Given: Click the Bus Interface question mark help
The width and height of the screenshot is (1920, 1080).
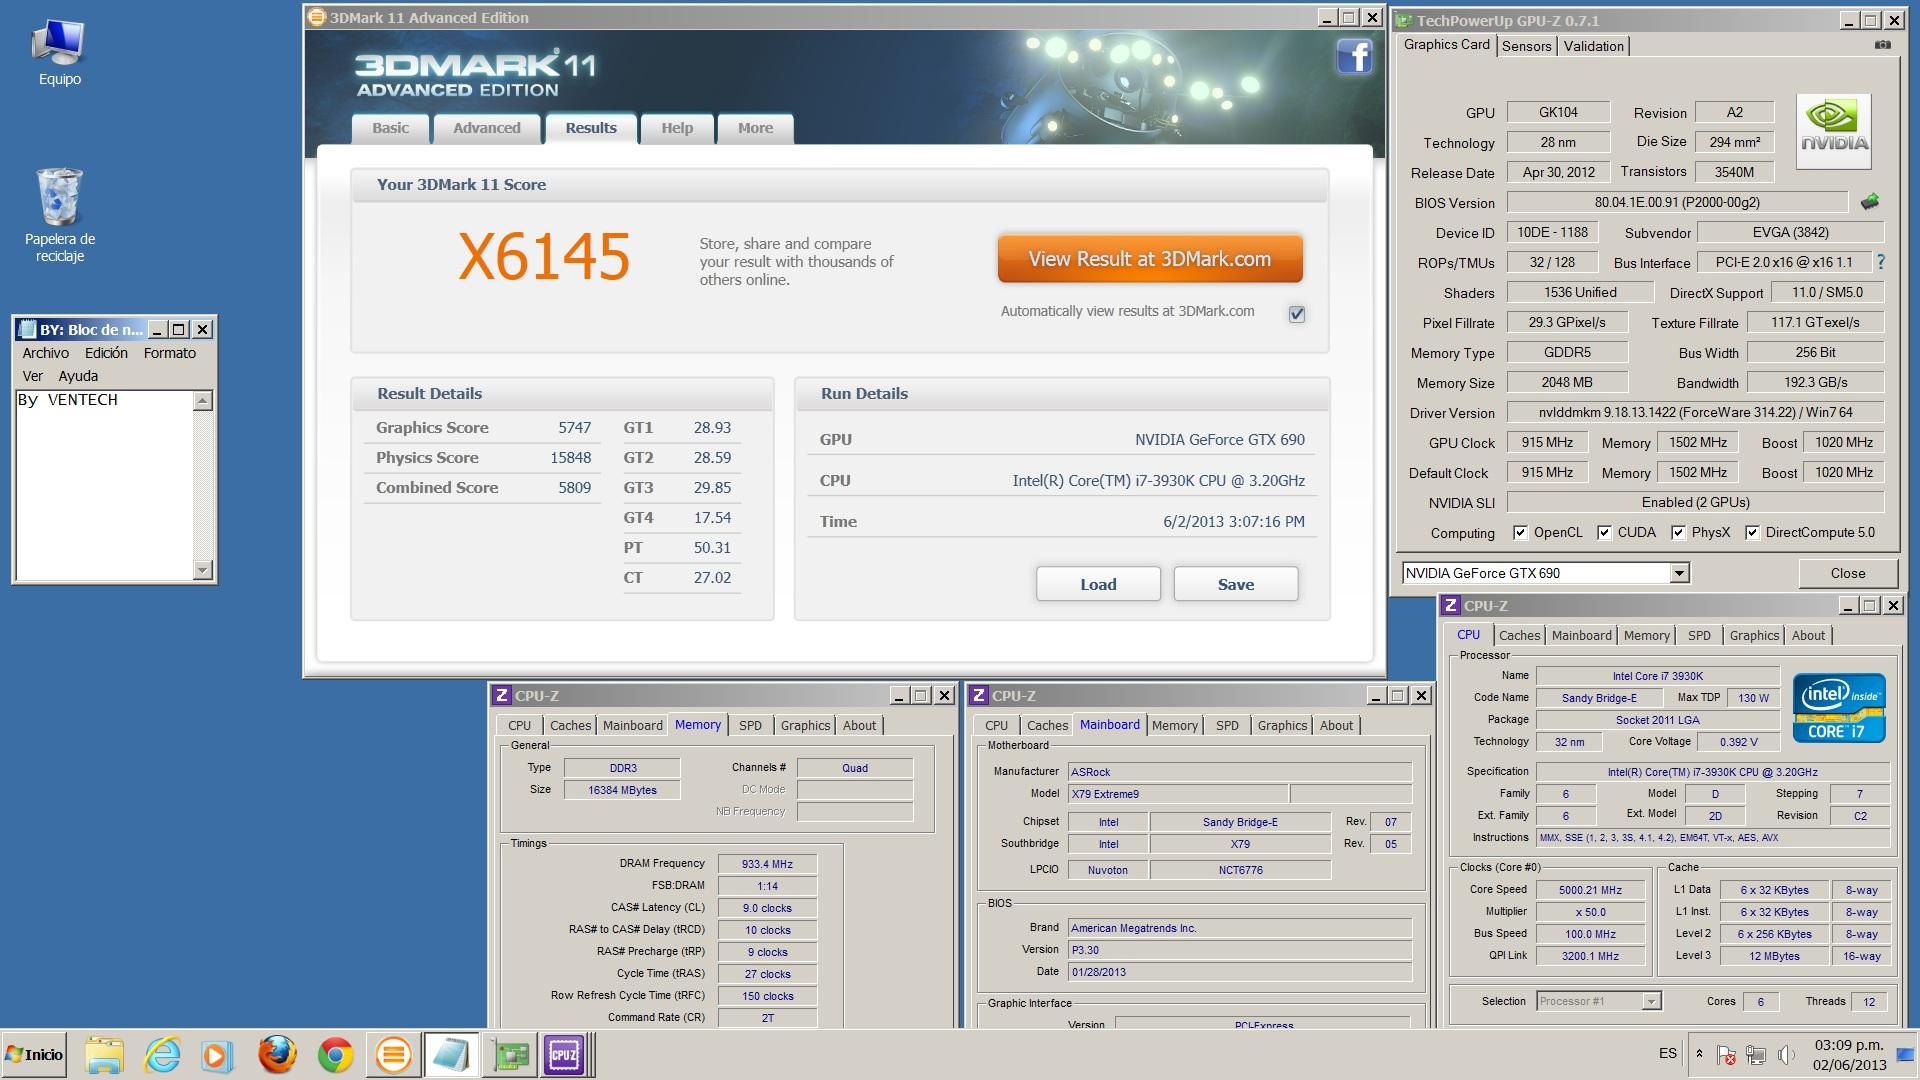Looking at the screenshot, I should (x=1881, y=262).
